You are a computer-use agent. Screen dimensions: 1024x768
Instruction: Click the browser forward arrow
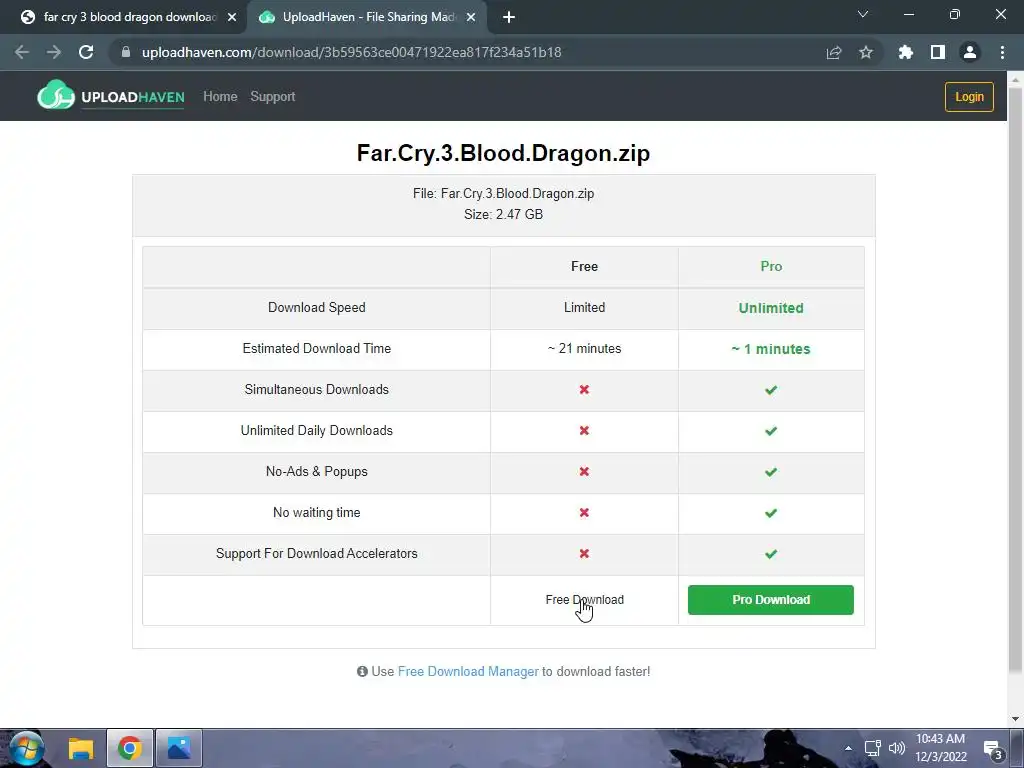[x=54, y=52]
